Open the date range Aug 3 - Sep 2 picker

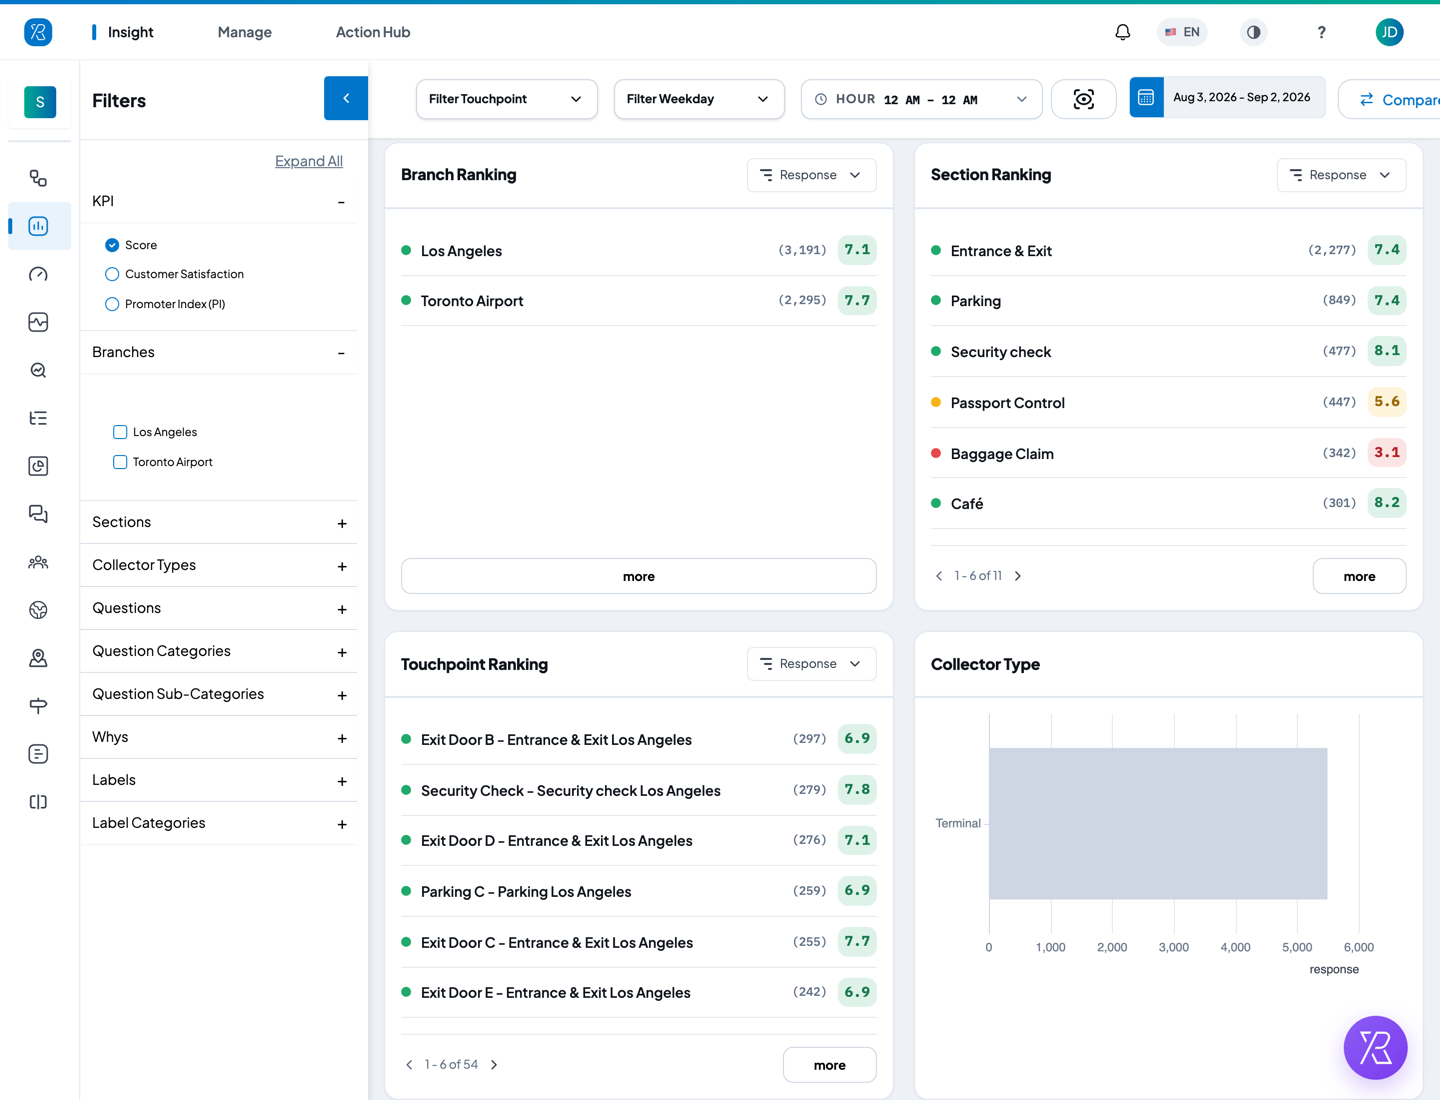pyautogui.click(x=1227, y=97)
